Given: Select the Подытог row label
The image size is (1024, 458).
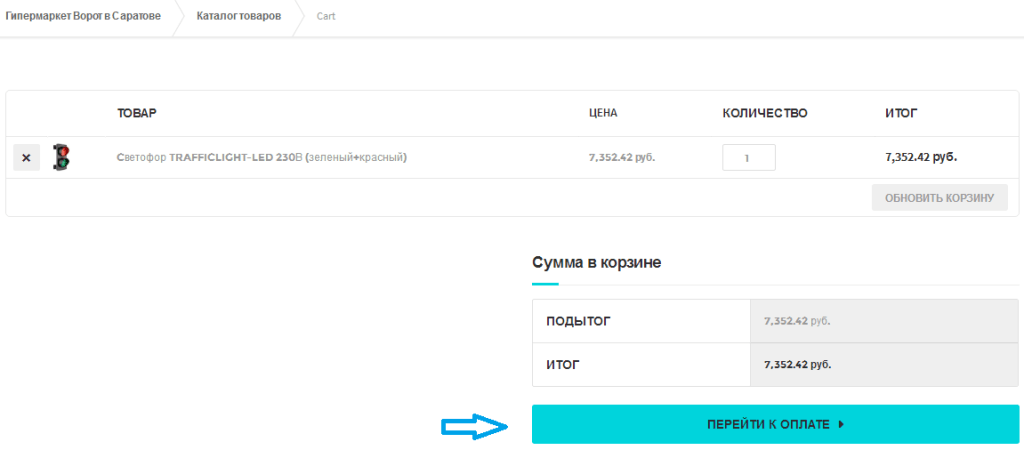Looking at the screenshot, I should click(x=579, y=321).
